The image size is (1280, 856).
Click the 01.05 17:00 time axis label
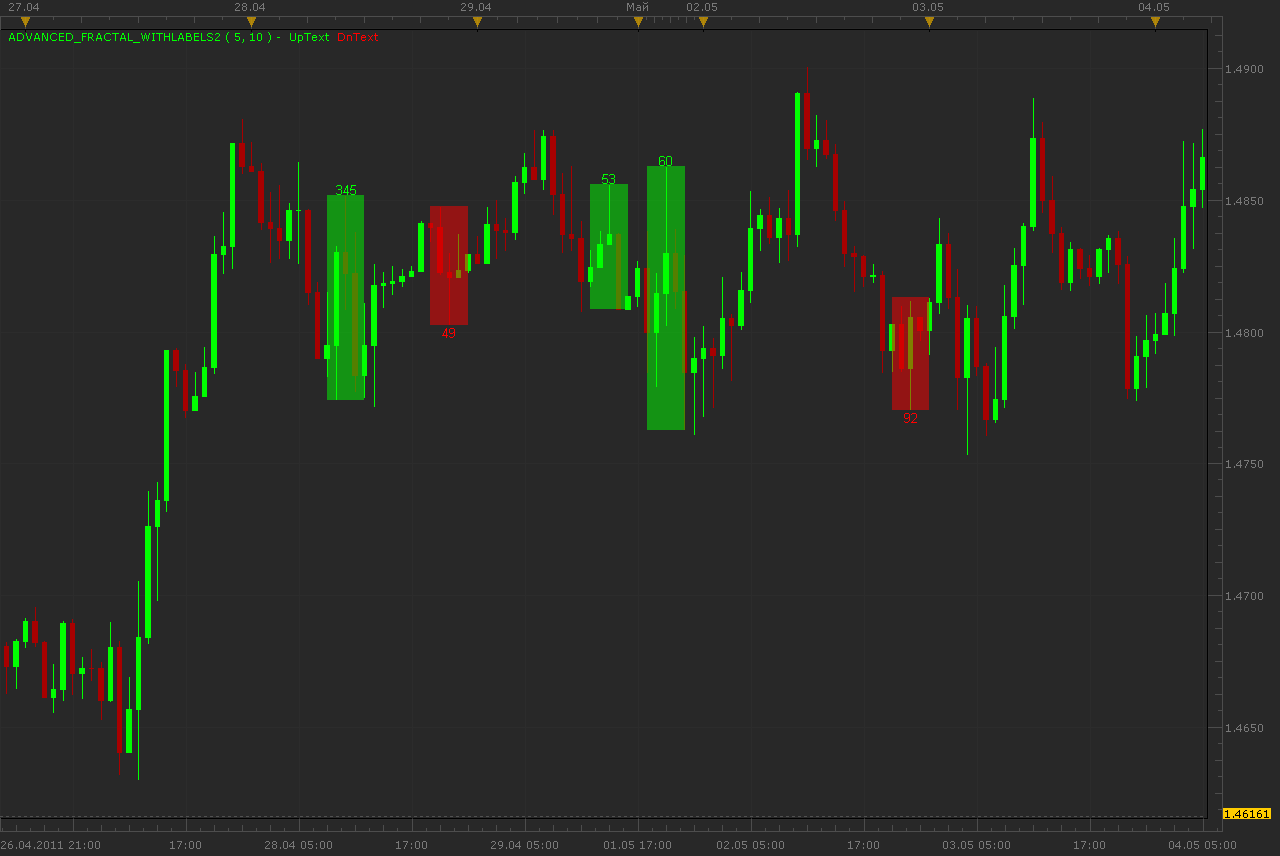(x=637, y=845)
